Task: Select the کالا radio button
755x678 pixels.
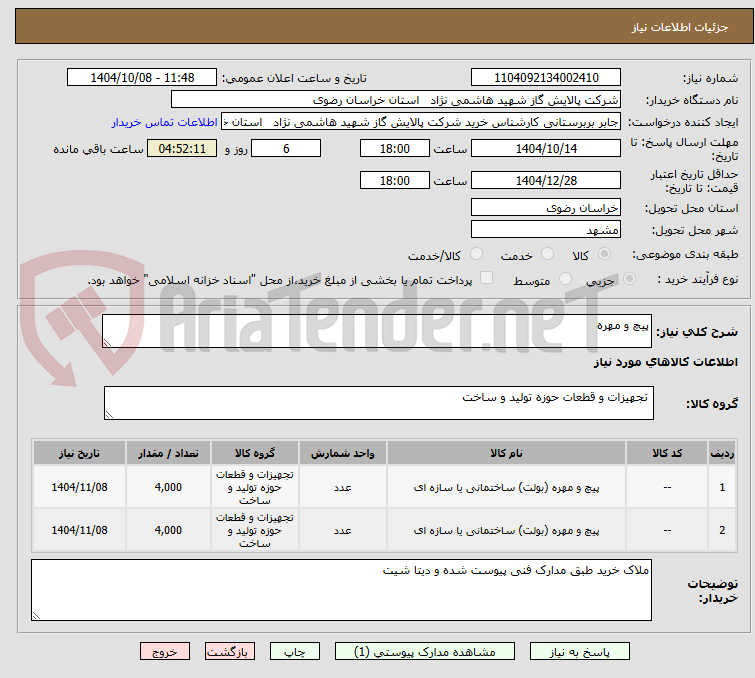Action: point(604,254)
